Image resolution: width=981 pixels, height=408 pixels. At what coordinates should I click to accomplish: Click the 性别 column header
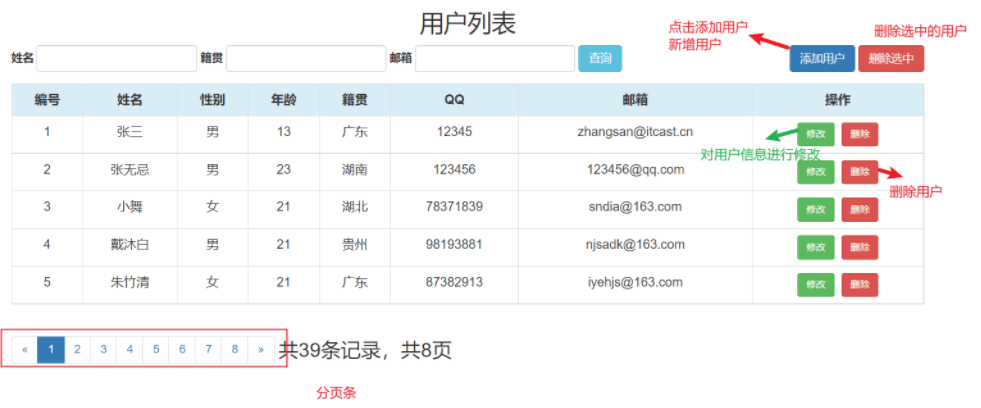coord(213,99)
